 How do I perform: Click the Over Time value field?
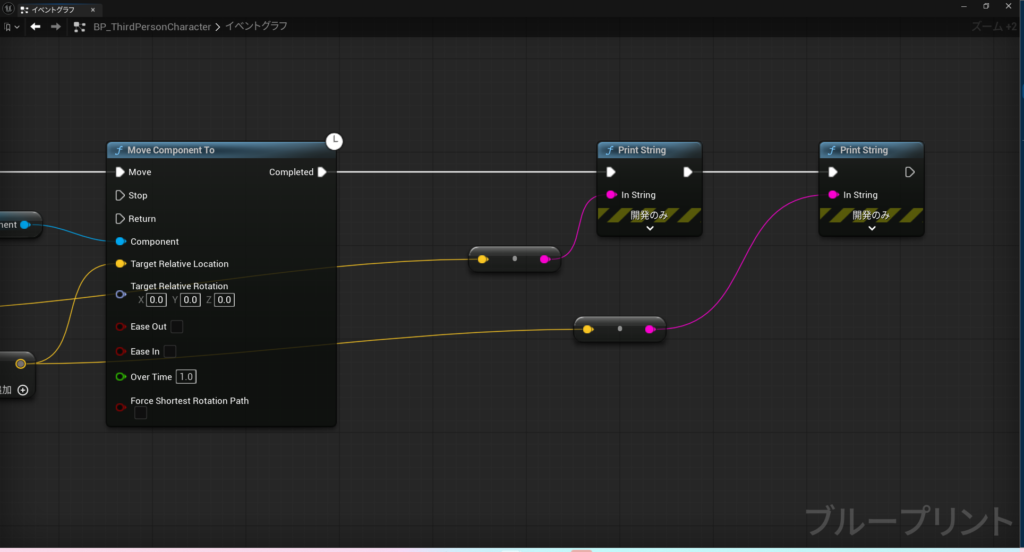point(186,377)
